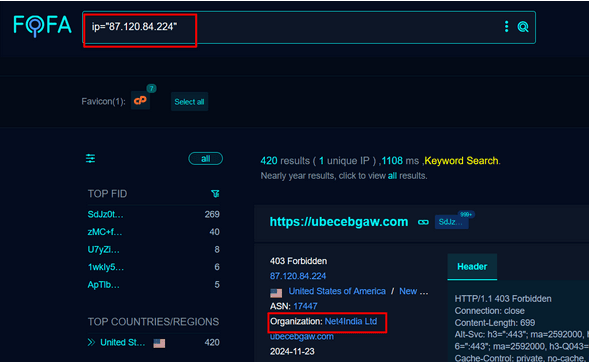591x362 pixels.
Task: Click the count 420 in the United St... row
Action: (x=212, y=342)
